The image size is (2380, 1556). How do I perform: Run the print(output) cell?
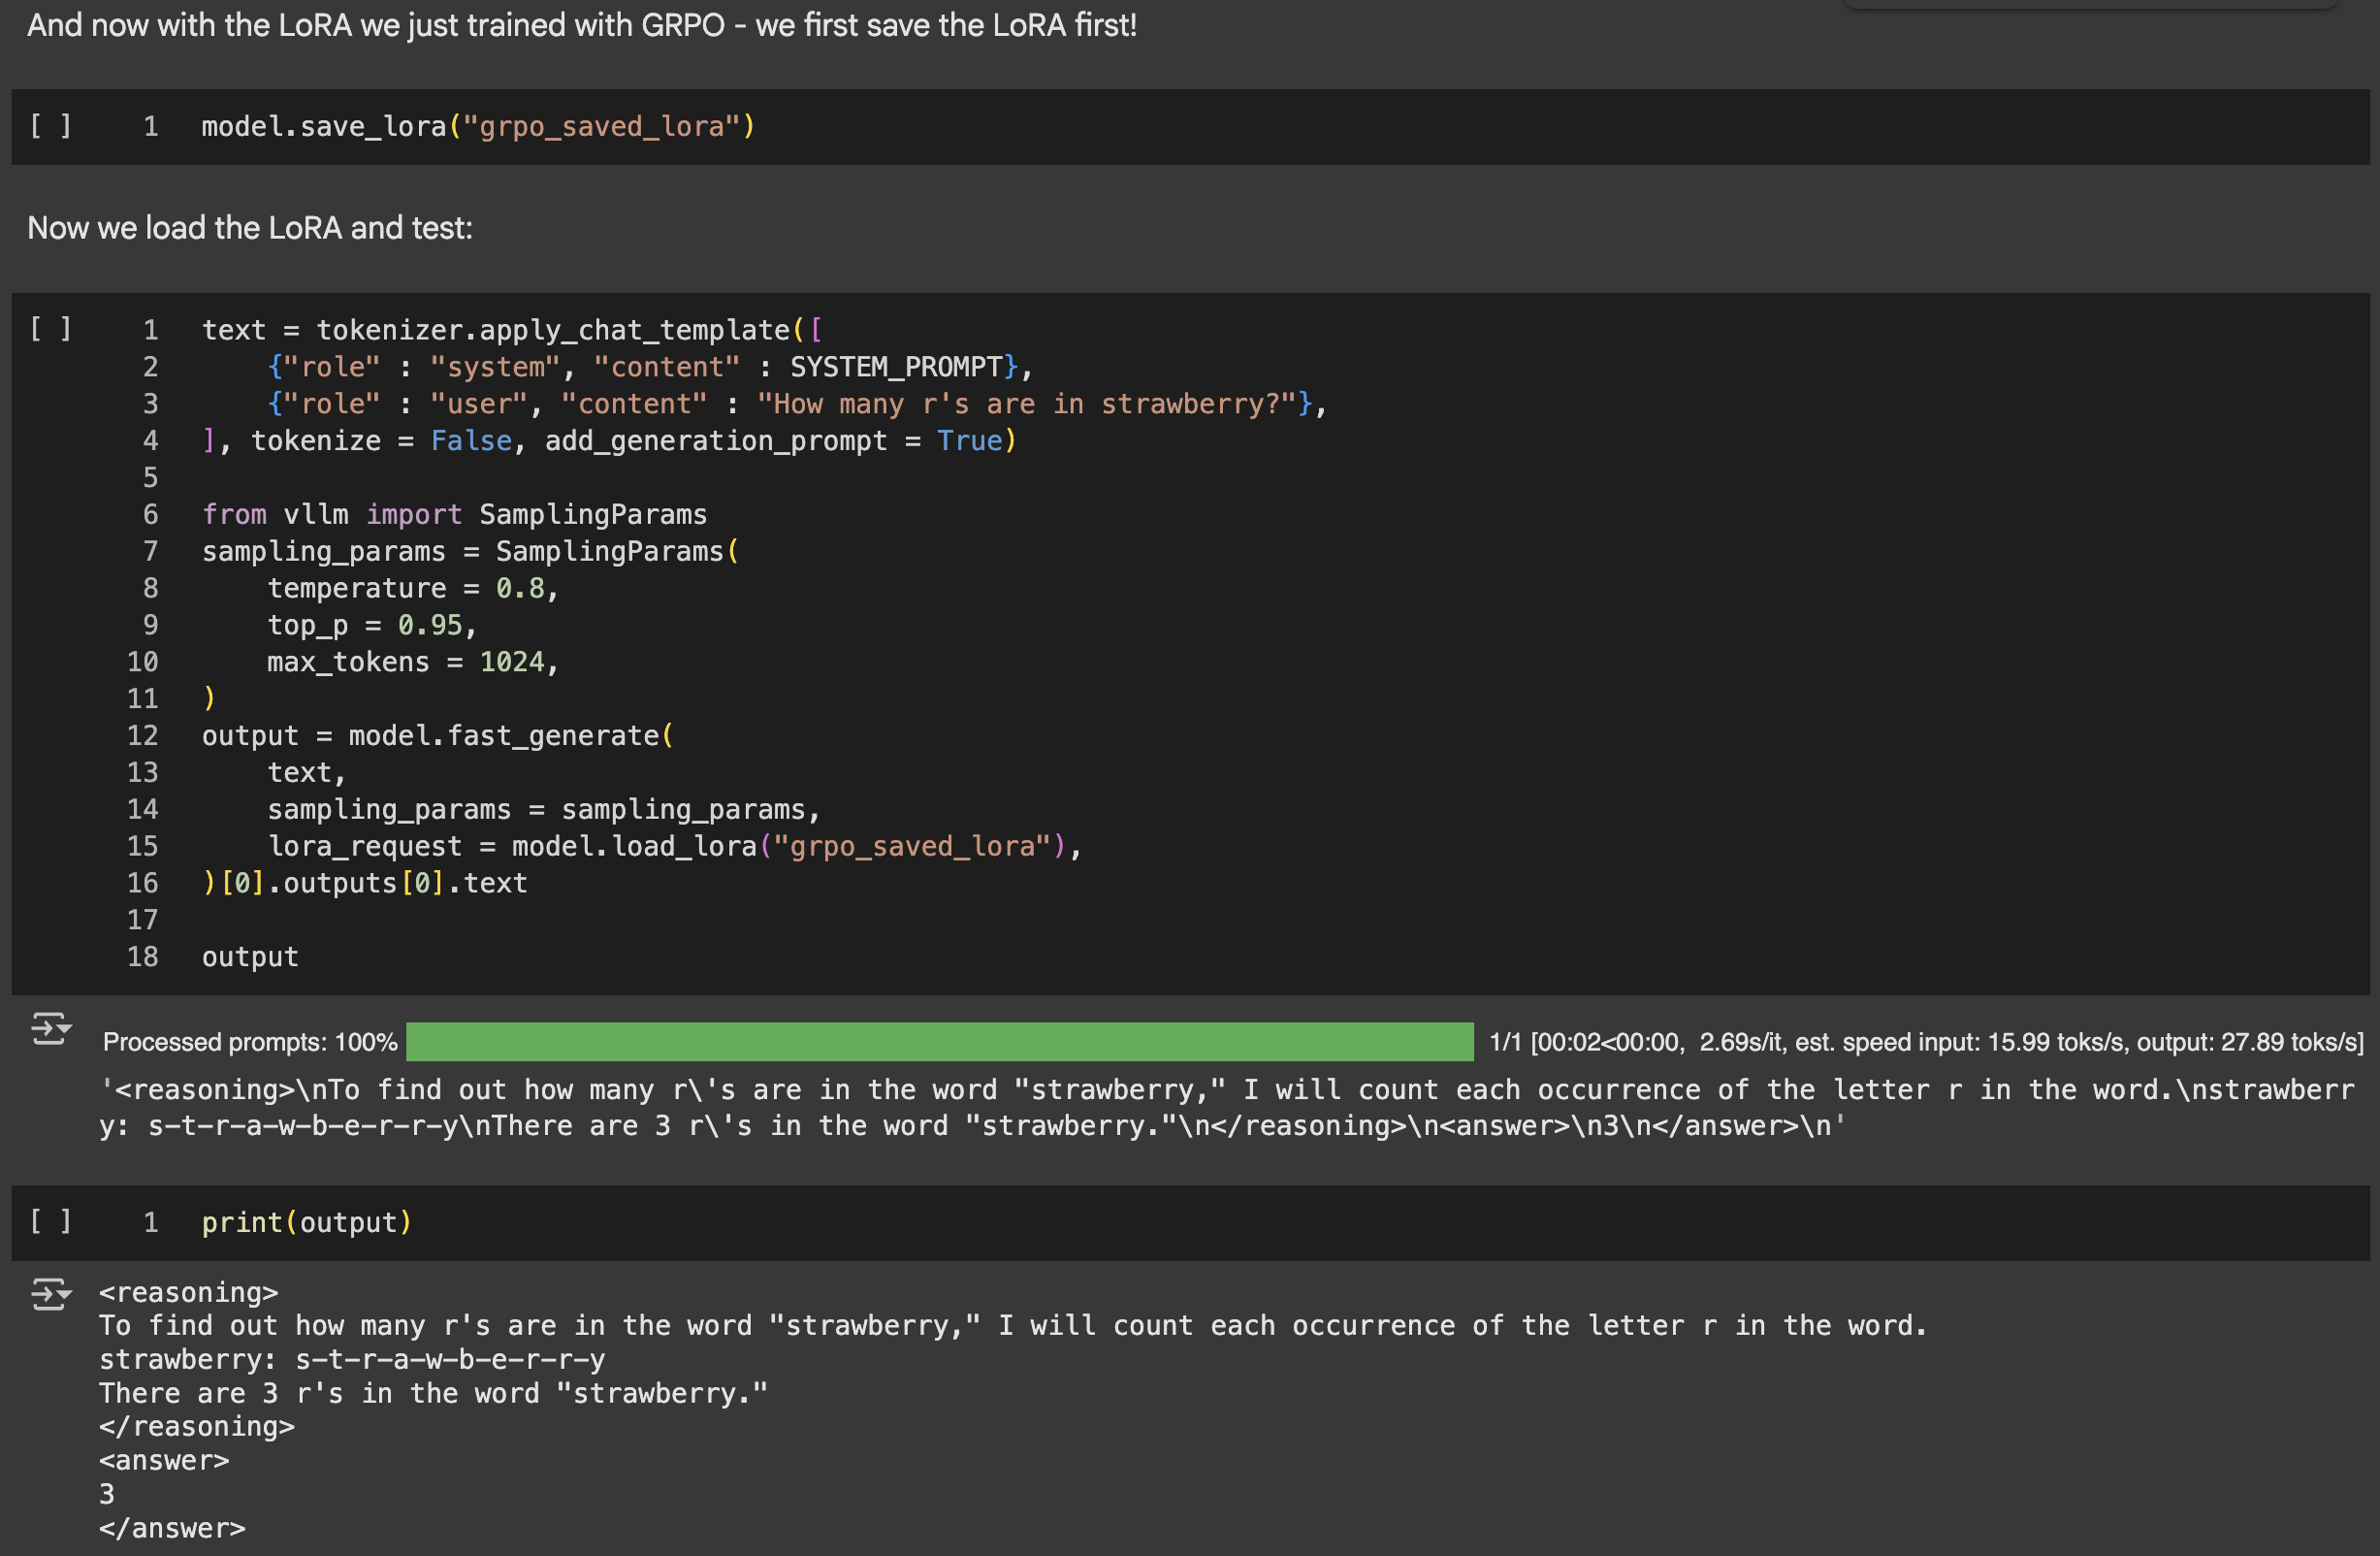(50, 1221)
